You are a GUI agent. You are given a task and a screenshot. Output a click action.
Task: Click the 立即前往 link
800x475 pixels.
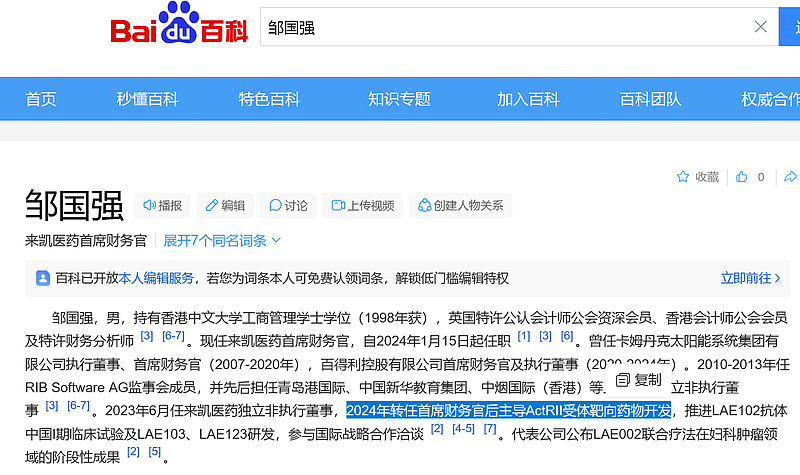tap(751, 278)
